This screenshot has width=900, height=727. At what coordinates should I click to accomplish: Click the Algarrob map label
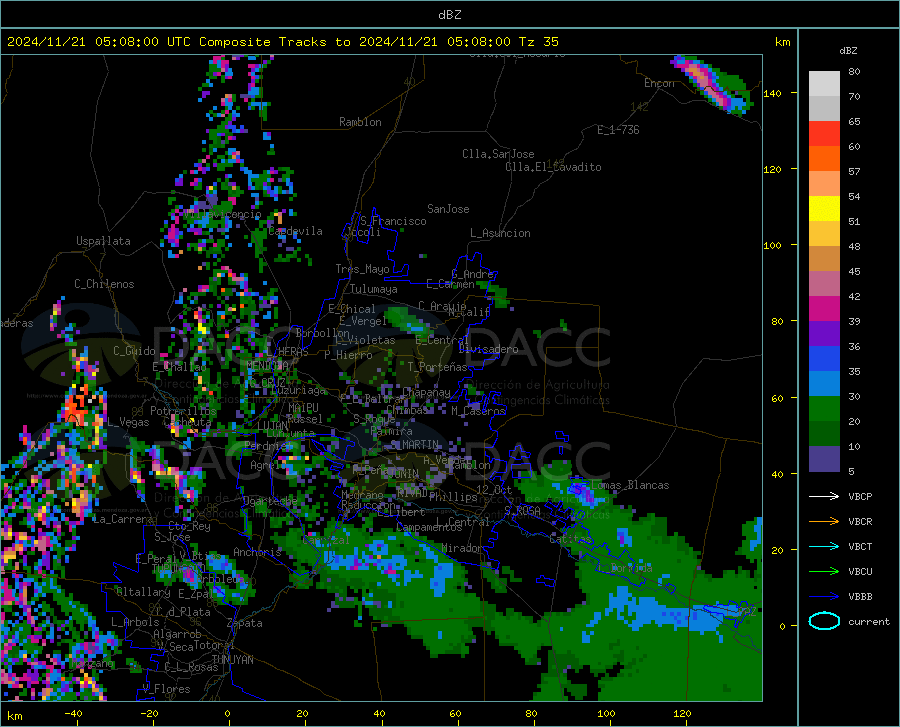(177, 634)
